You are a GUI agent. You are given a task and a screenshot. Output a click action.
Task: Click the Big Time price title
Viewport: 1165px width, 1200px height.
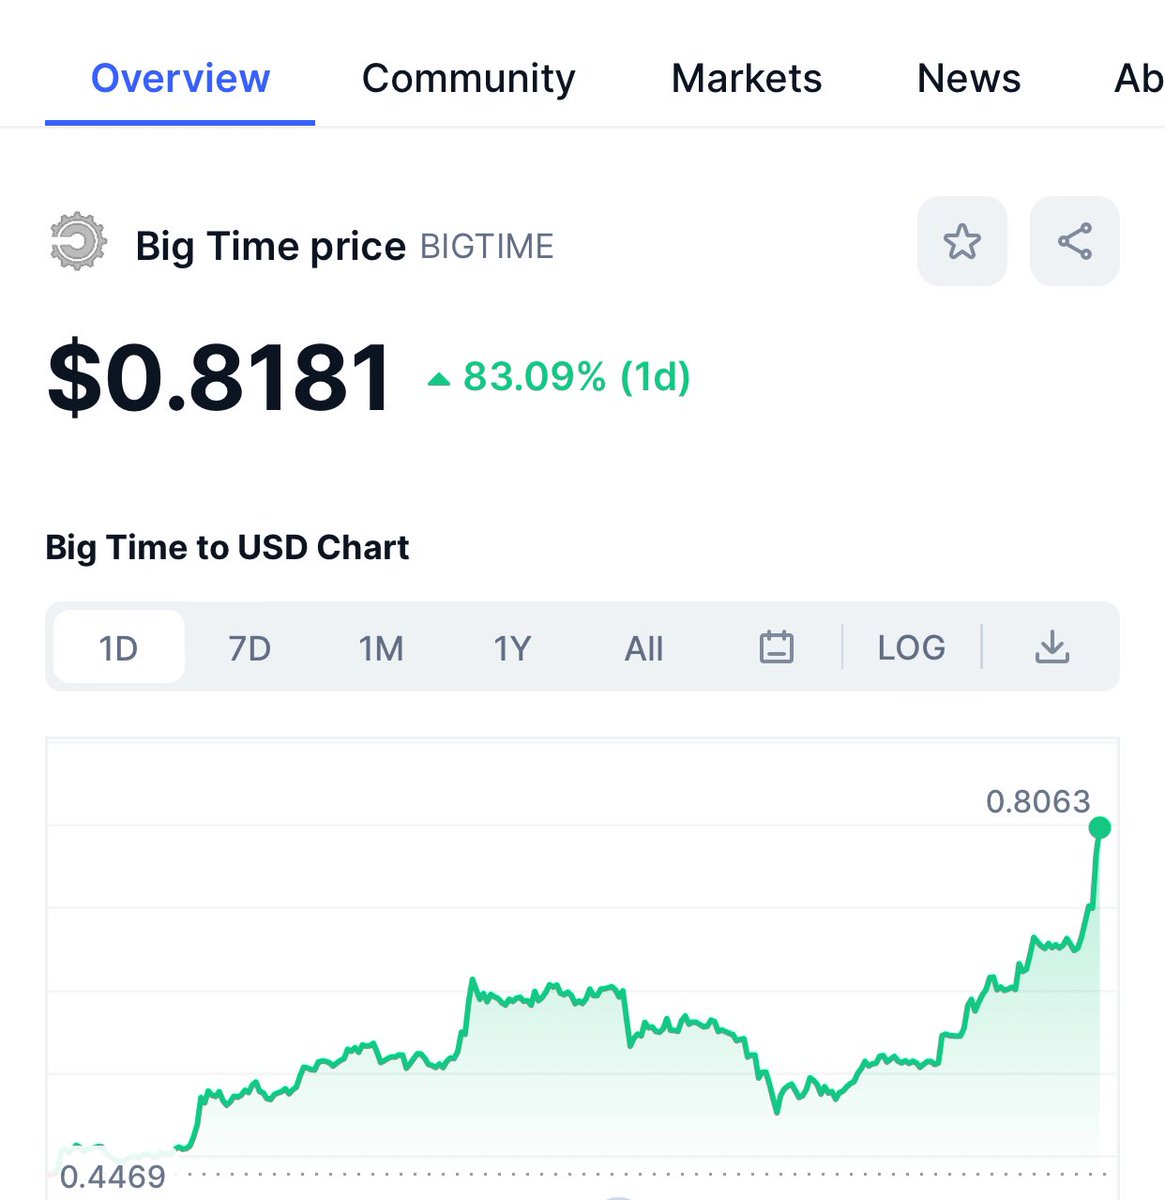point(271,246)
